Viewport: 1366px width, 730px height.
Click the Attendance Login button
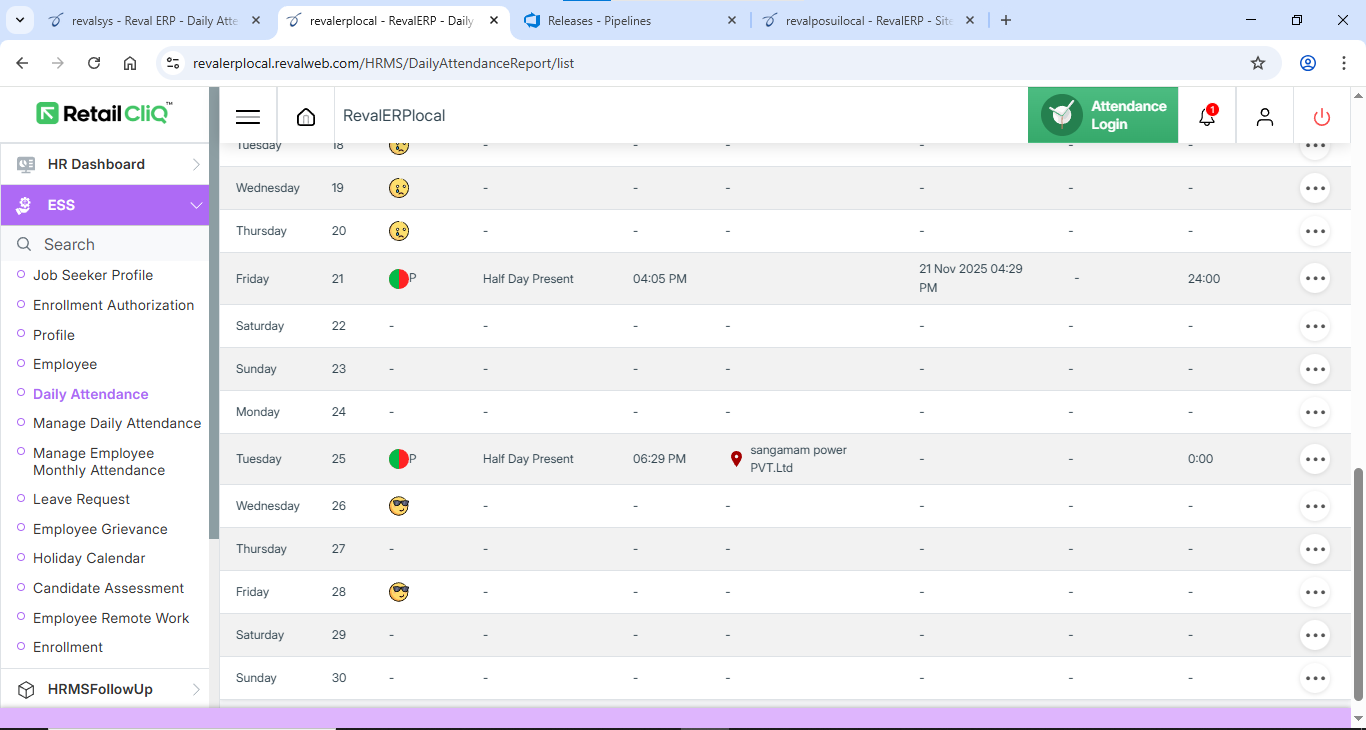point(1103,115)
